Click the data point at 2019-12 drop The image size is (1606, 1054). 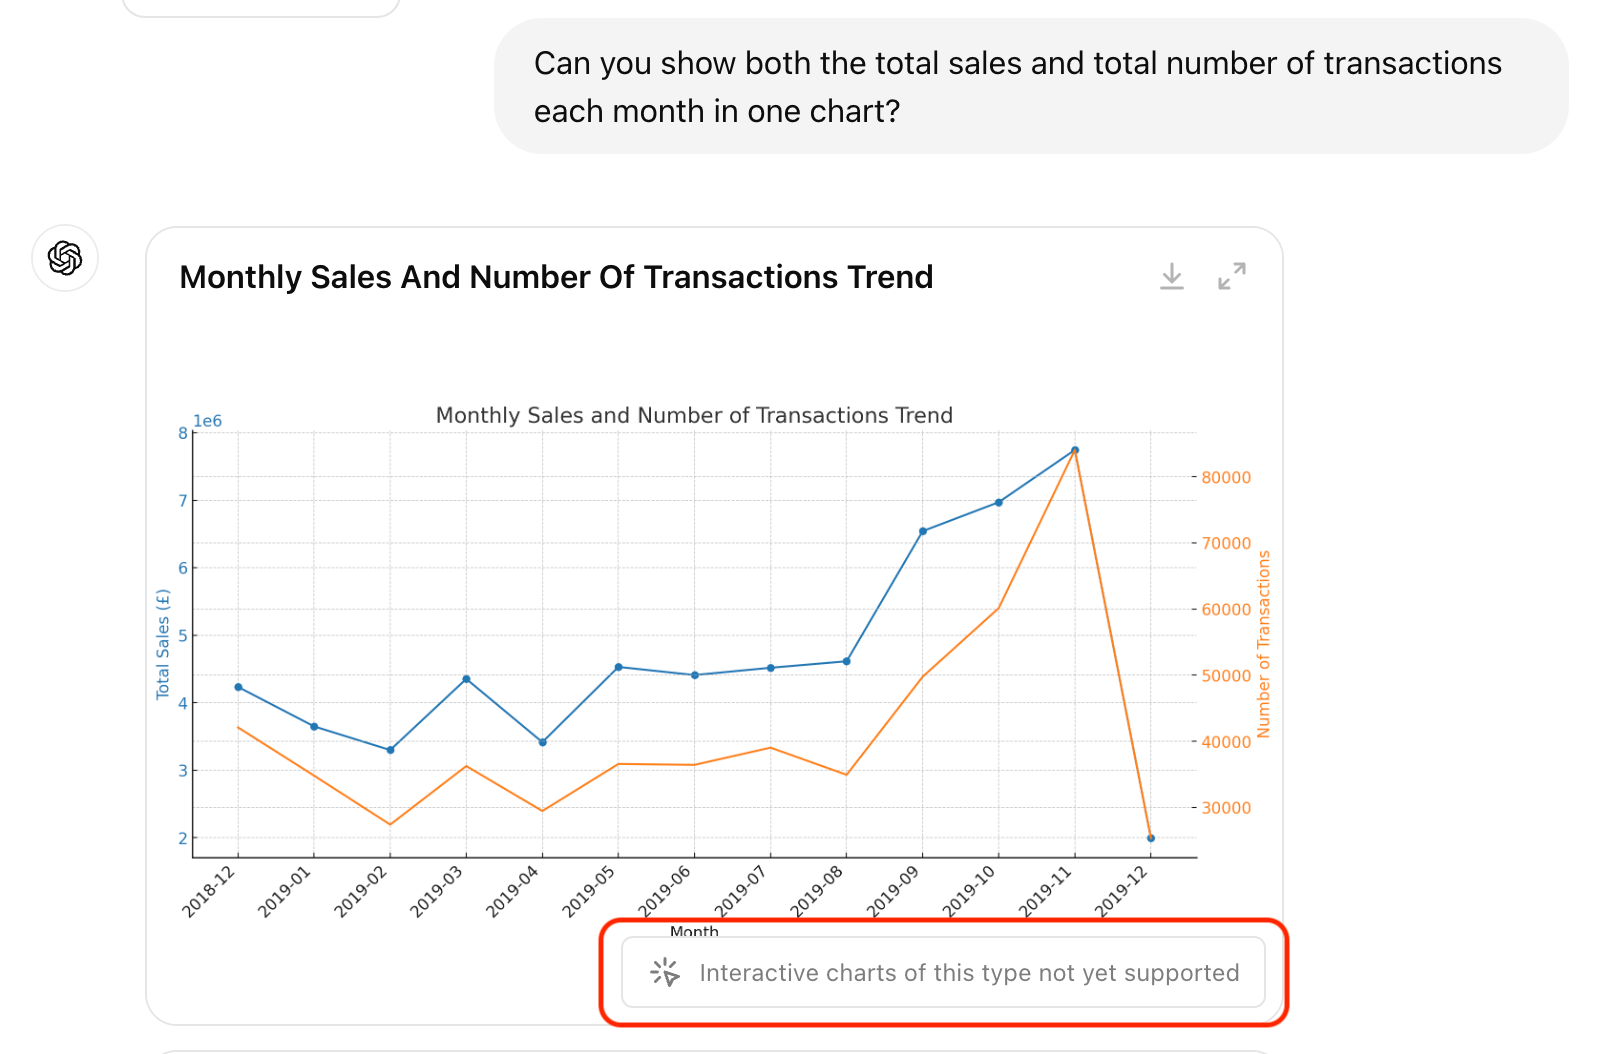point(1151,838)
